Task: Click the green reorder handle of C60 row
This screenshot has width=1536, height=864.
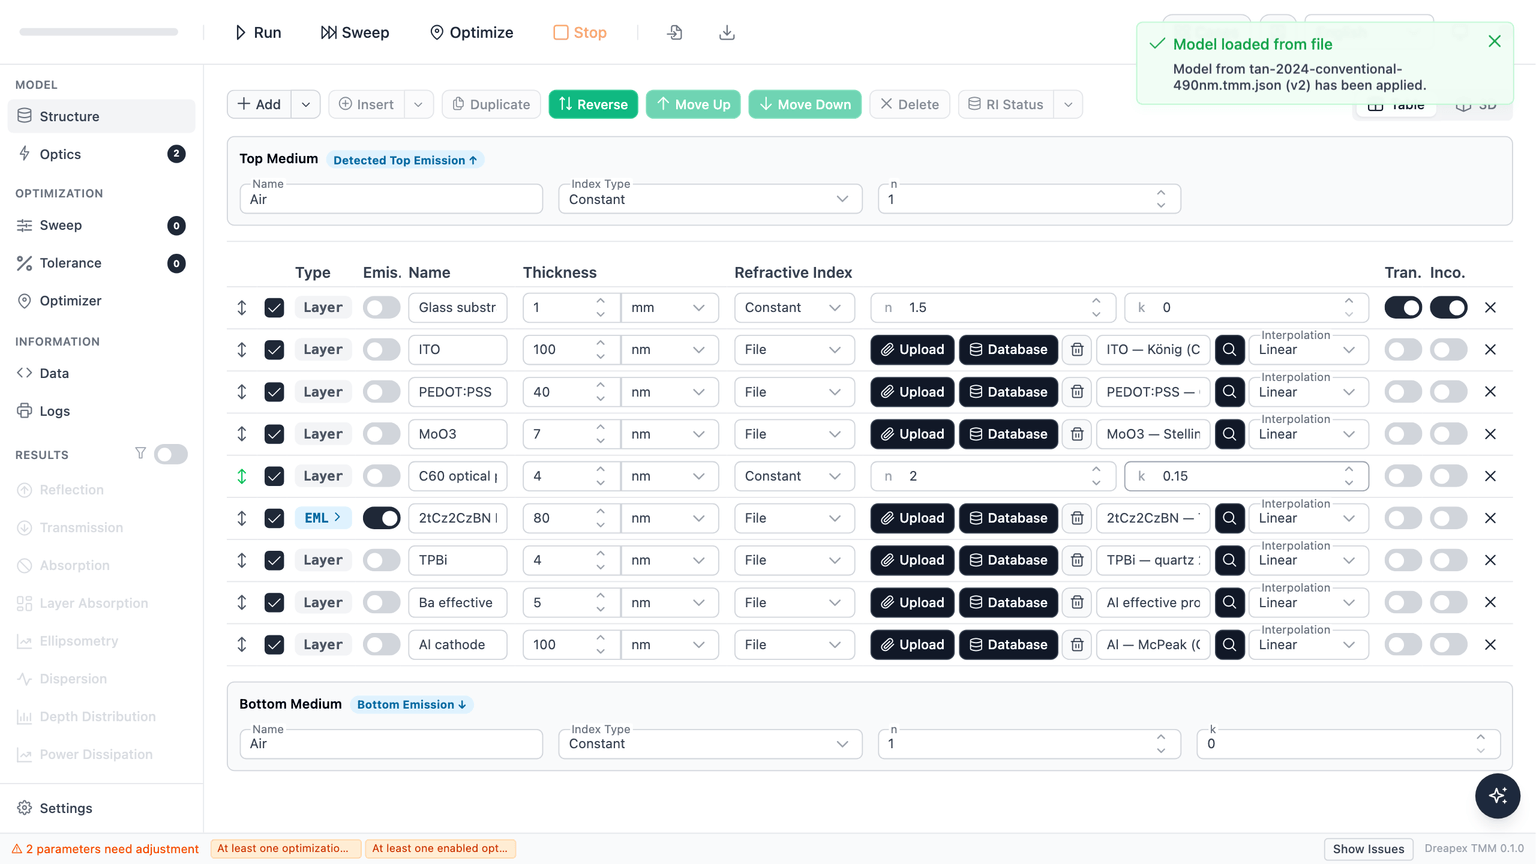Action: [x=242, y=476]
